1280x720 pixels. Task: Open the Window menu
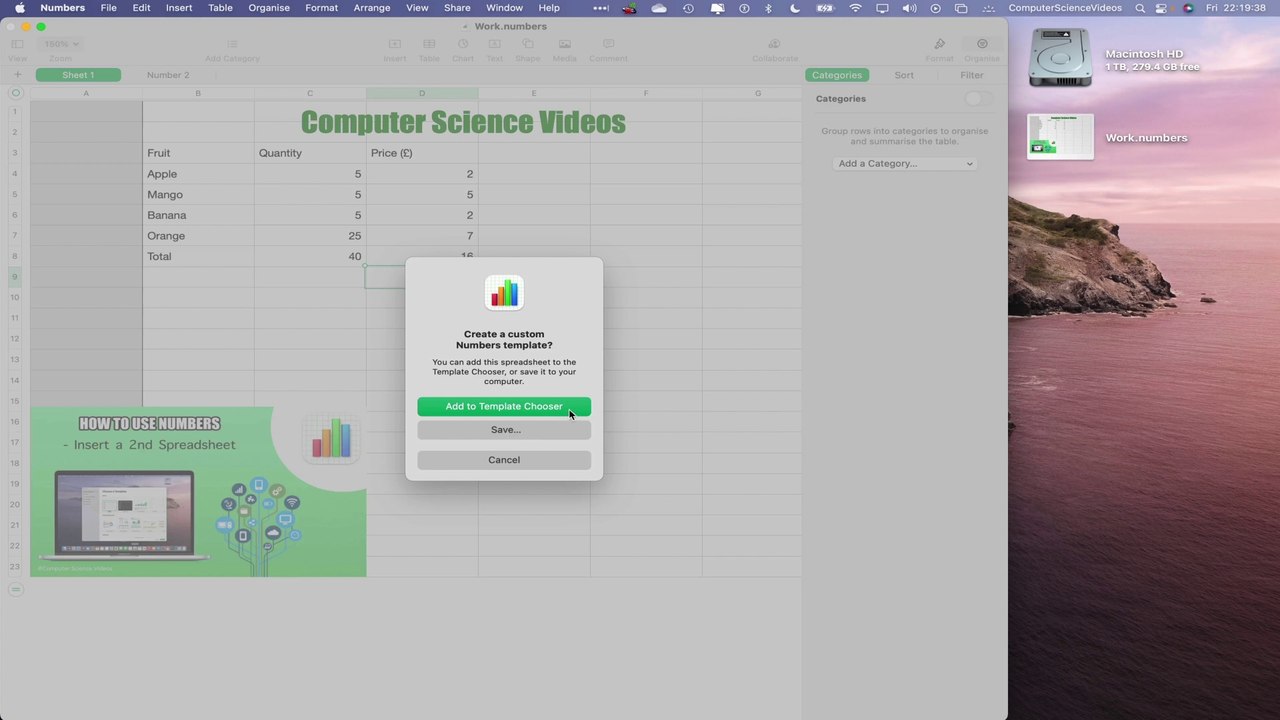click(x=504, y=8)
